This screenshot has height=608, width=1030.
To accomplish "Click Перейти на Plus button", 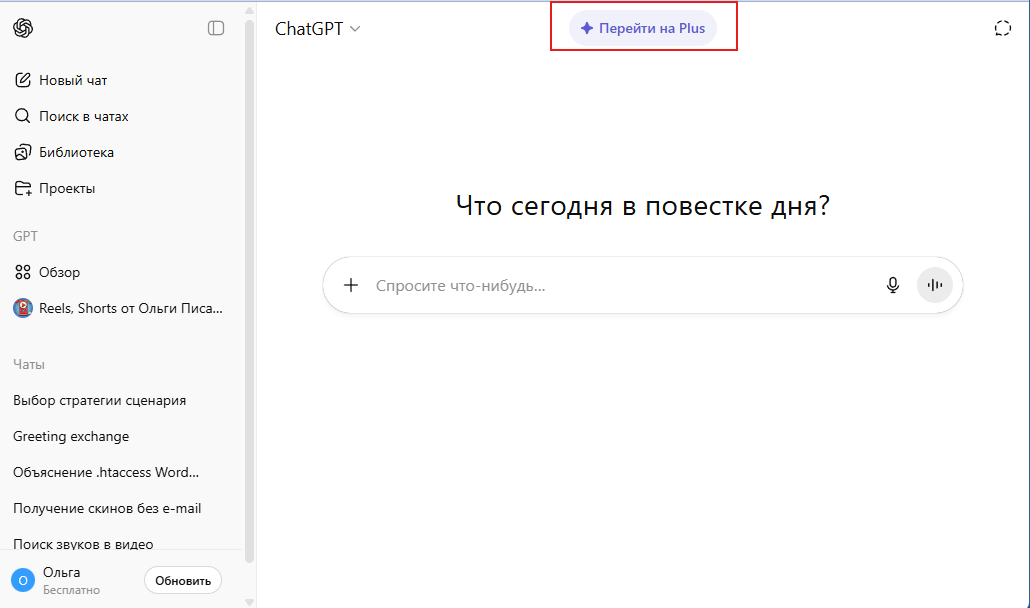I will [642, 28].
